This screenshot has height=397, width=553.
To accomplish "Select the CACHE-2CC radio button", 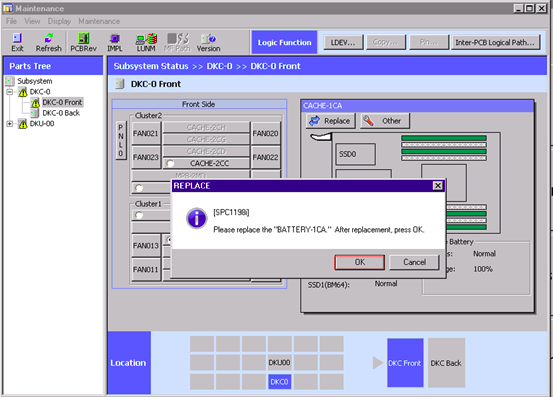I will [170, 163].
